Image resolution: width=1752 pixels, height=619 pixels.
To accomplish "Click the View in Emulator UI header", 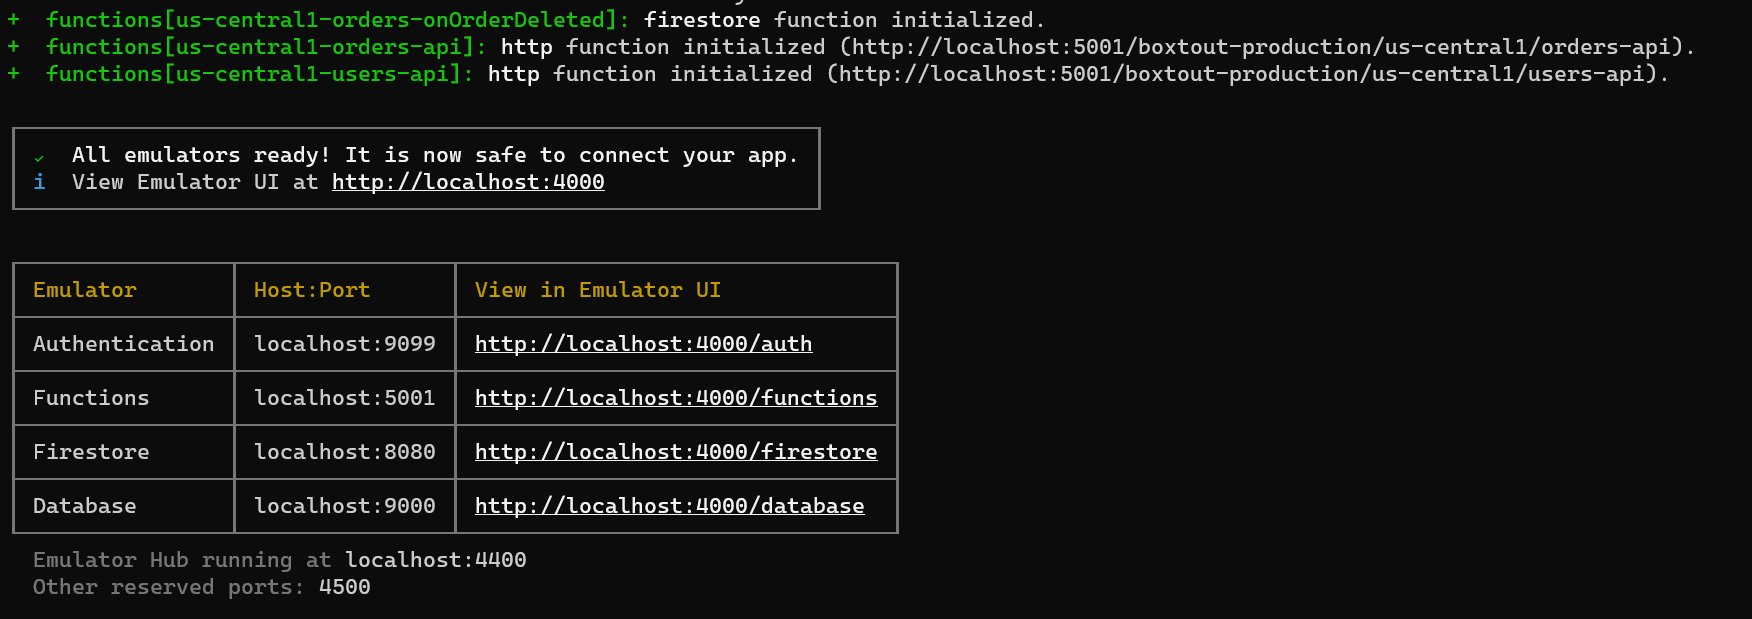I will click(x=597, y=290).
